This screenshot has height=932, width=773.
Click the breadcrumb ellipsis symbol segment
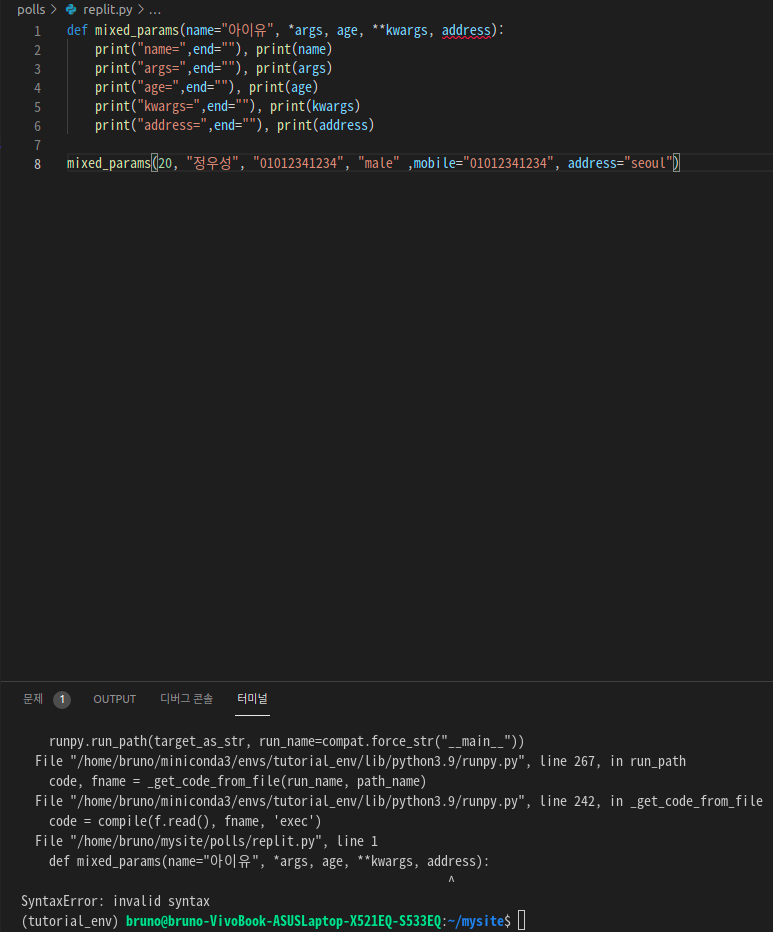pyautogui.click(x=155, y=10)
